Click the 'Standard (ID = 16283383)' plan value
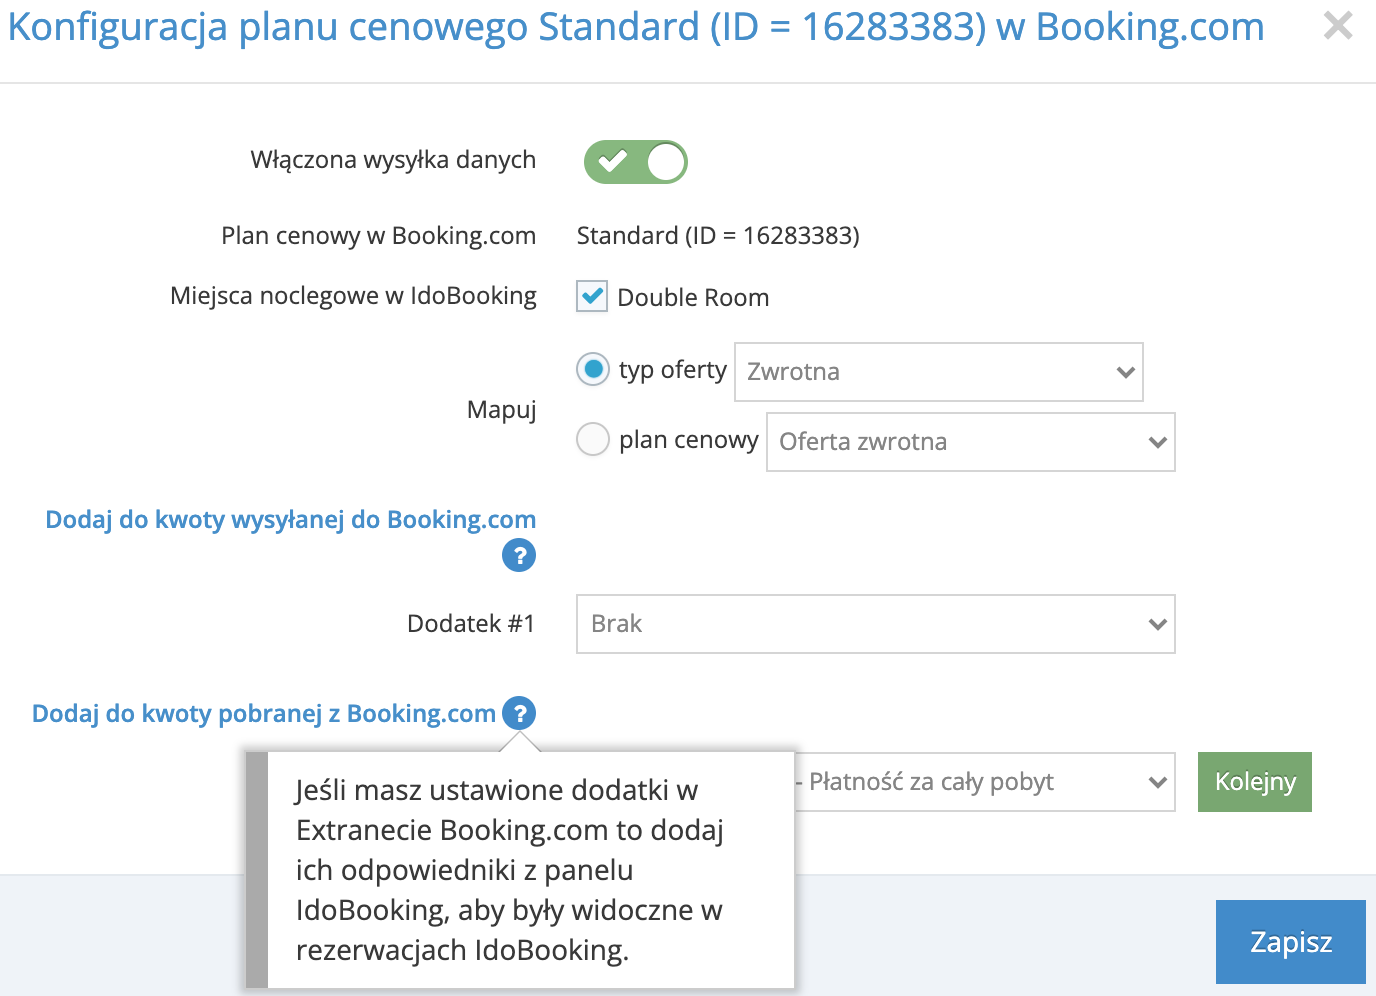This screenshot has width=1376, height=996. tap(718, 236)
